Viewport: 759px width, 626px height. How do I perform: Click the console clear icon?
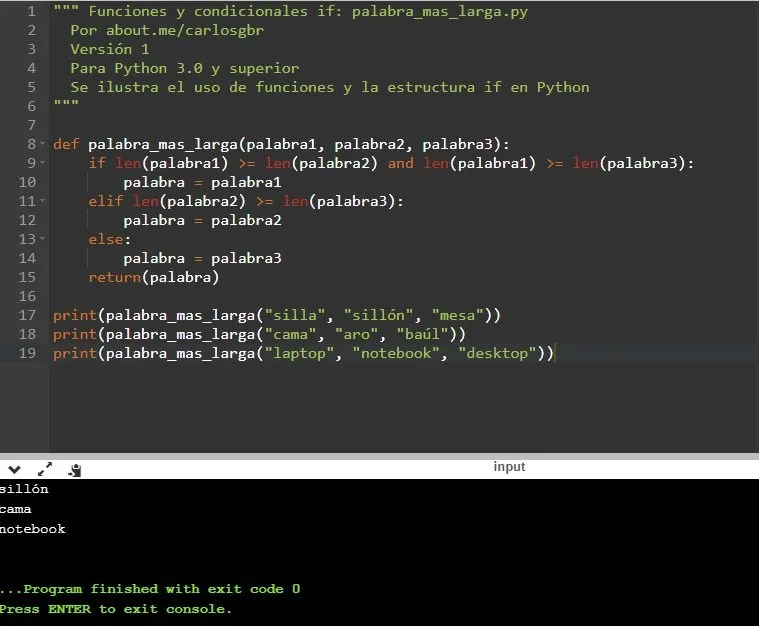pos(75,470)
